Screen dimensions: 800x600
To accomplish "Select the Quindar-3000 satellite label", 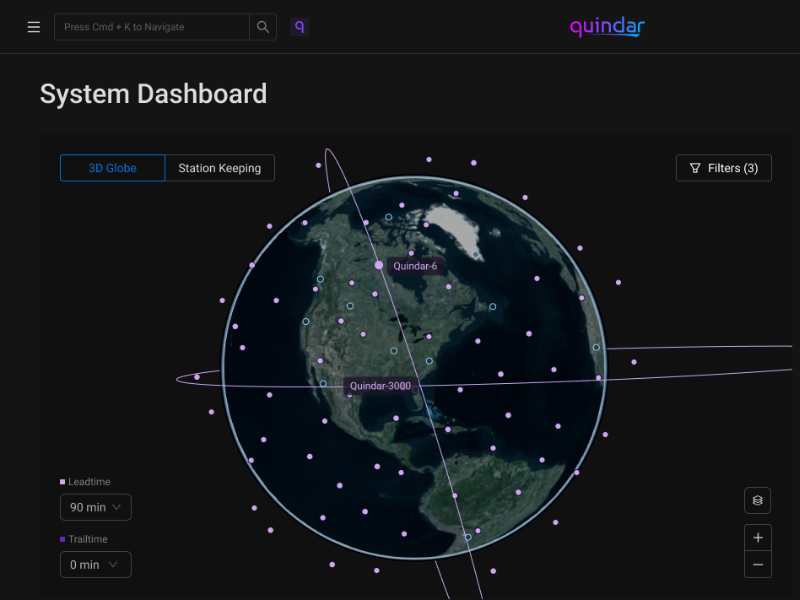I will [380, 386].
